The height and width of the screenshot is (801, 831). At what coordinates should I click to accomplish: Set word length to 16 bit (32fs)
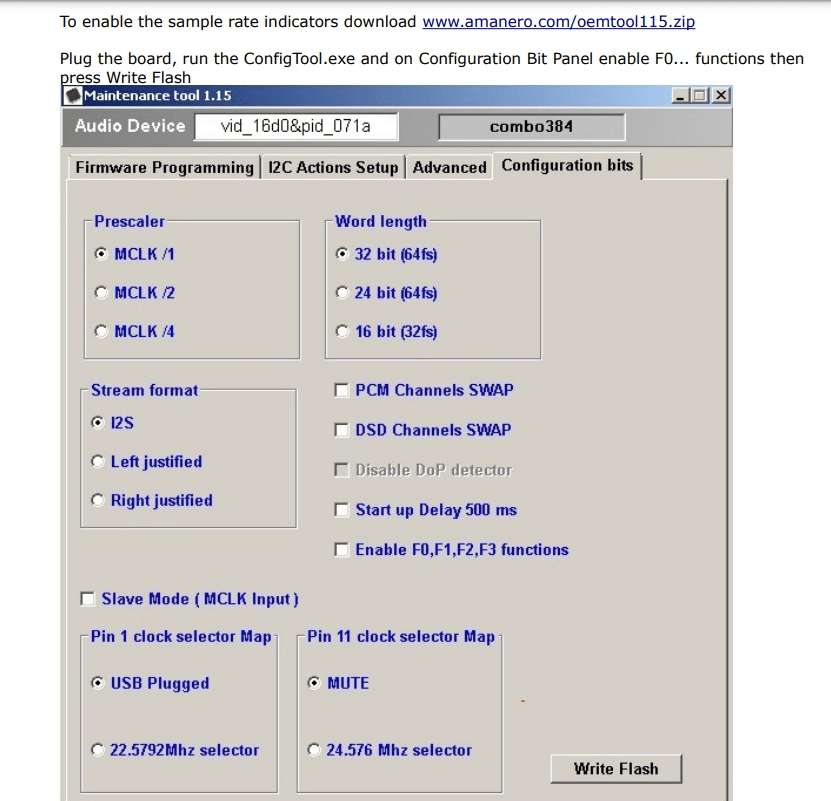coord(387,332)
